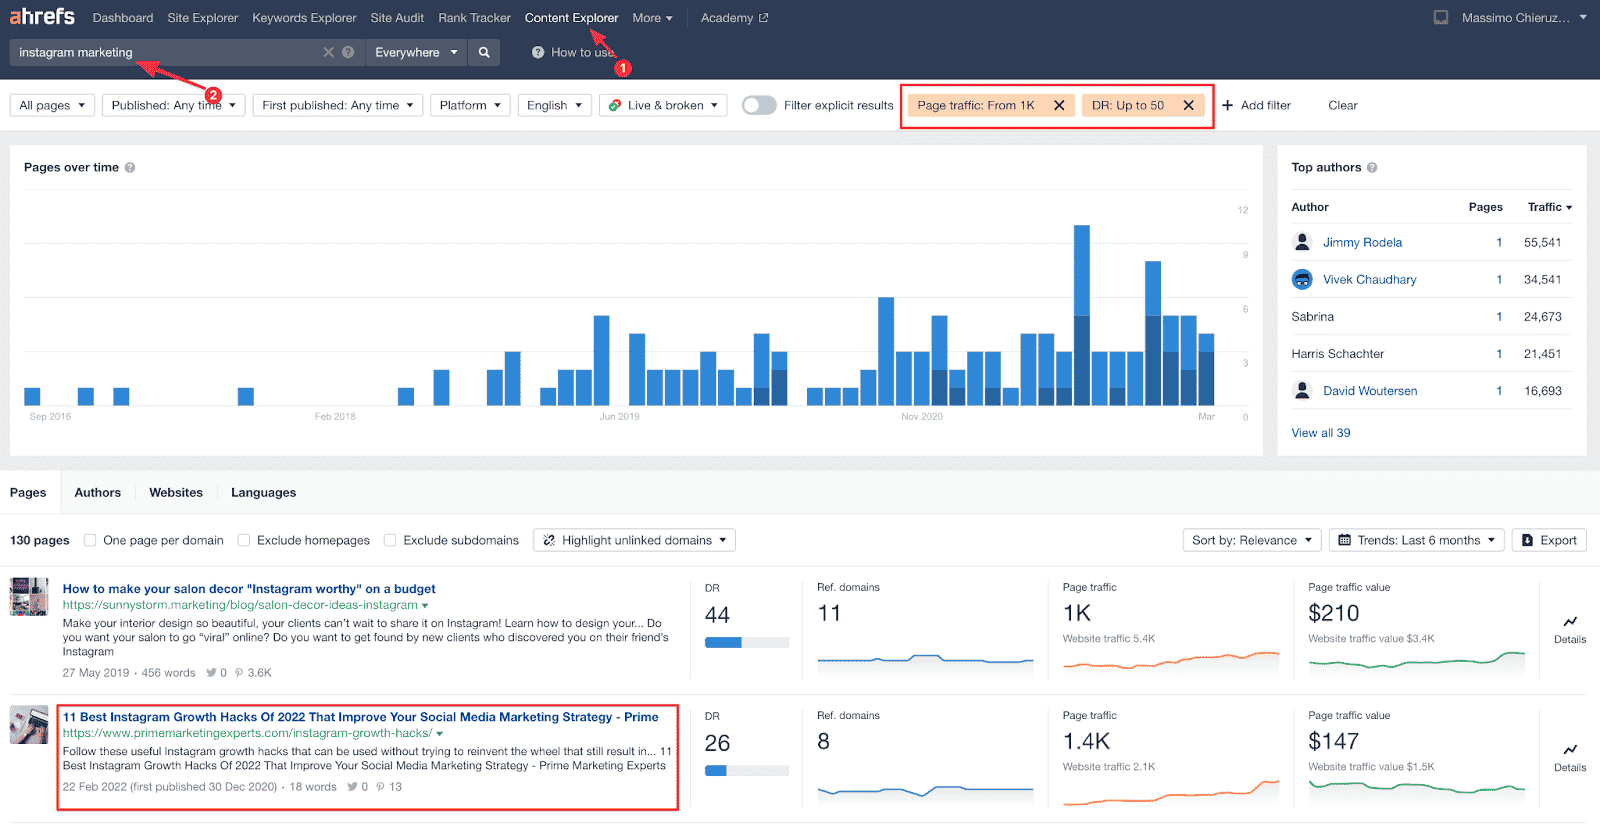The image size is (1600, 830).
Task: Open the salon decor Instagram worthy result title
Action: [249, 589]
